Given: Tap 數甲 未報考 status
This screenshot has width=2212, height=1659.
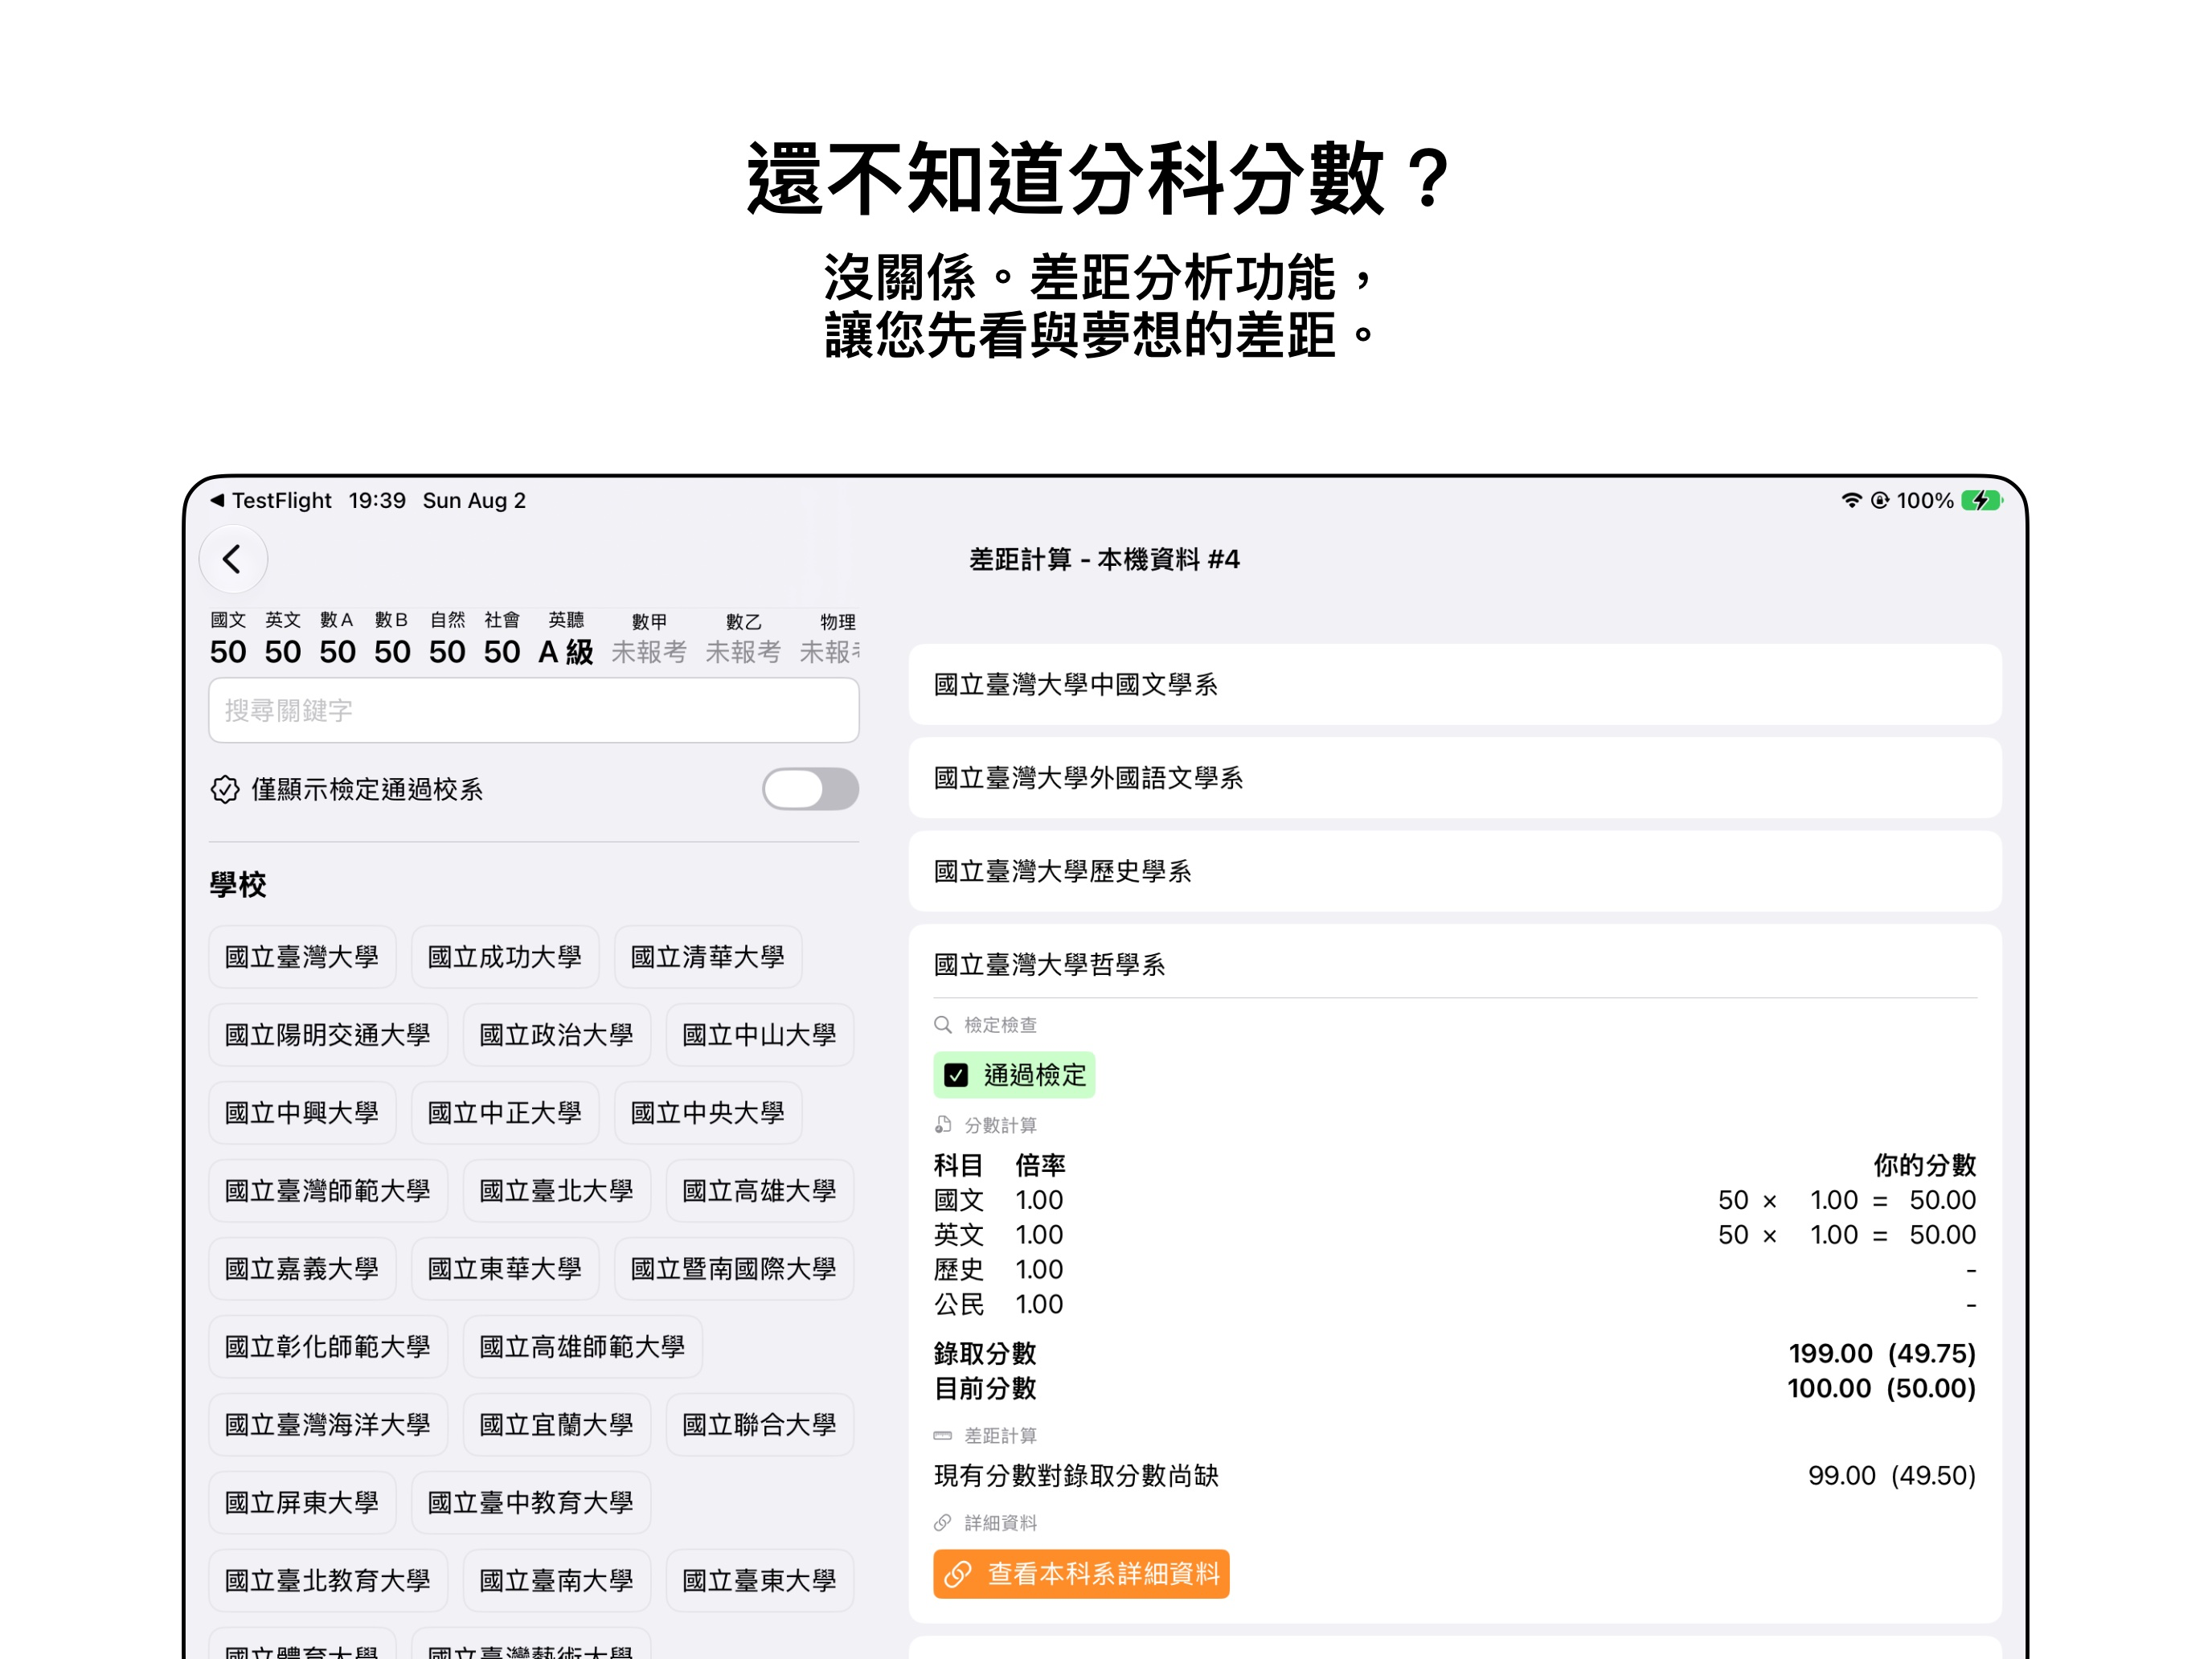Looking at the screenshot, I should (x=649, y=652).
